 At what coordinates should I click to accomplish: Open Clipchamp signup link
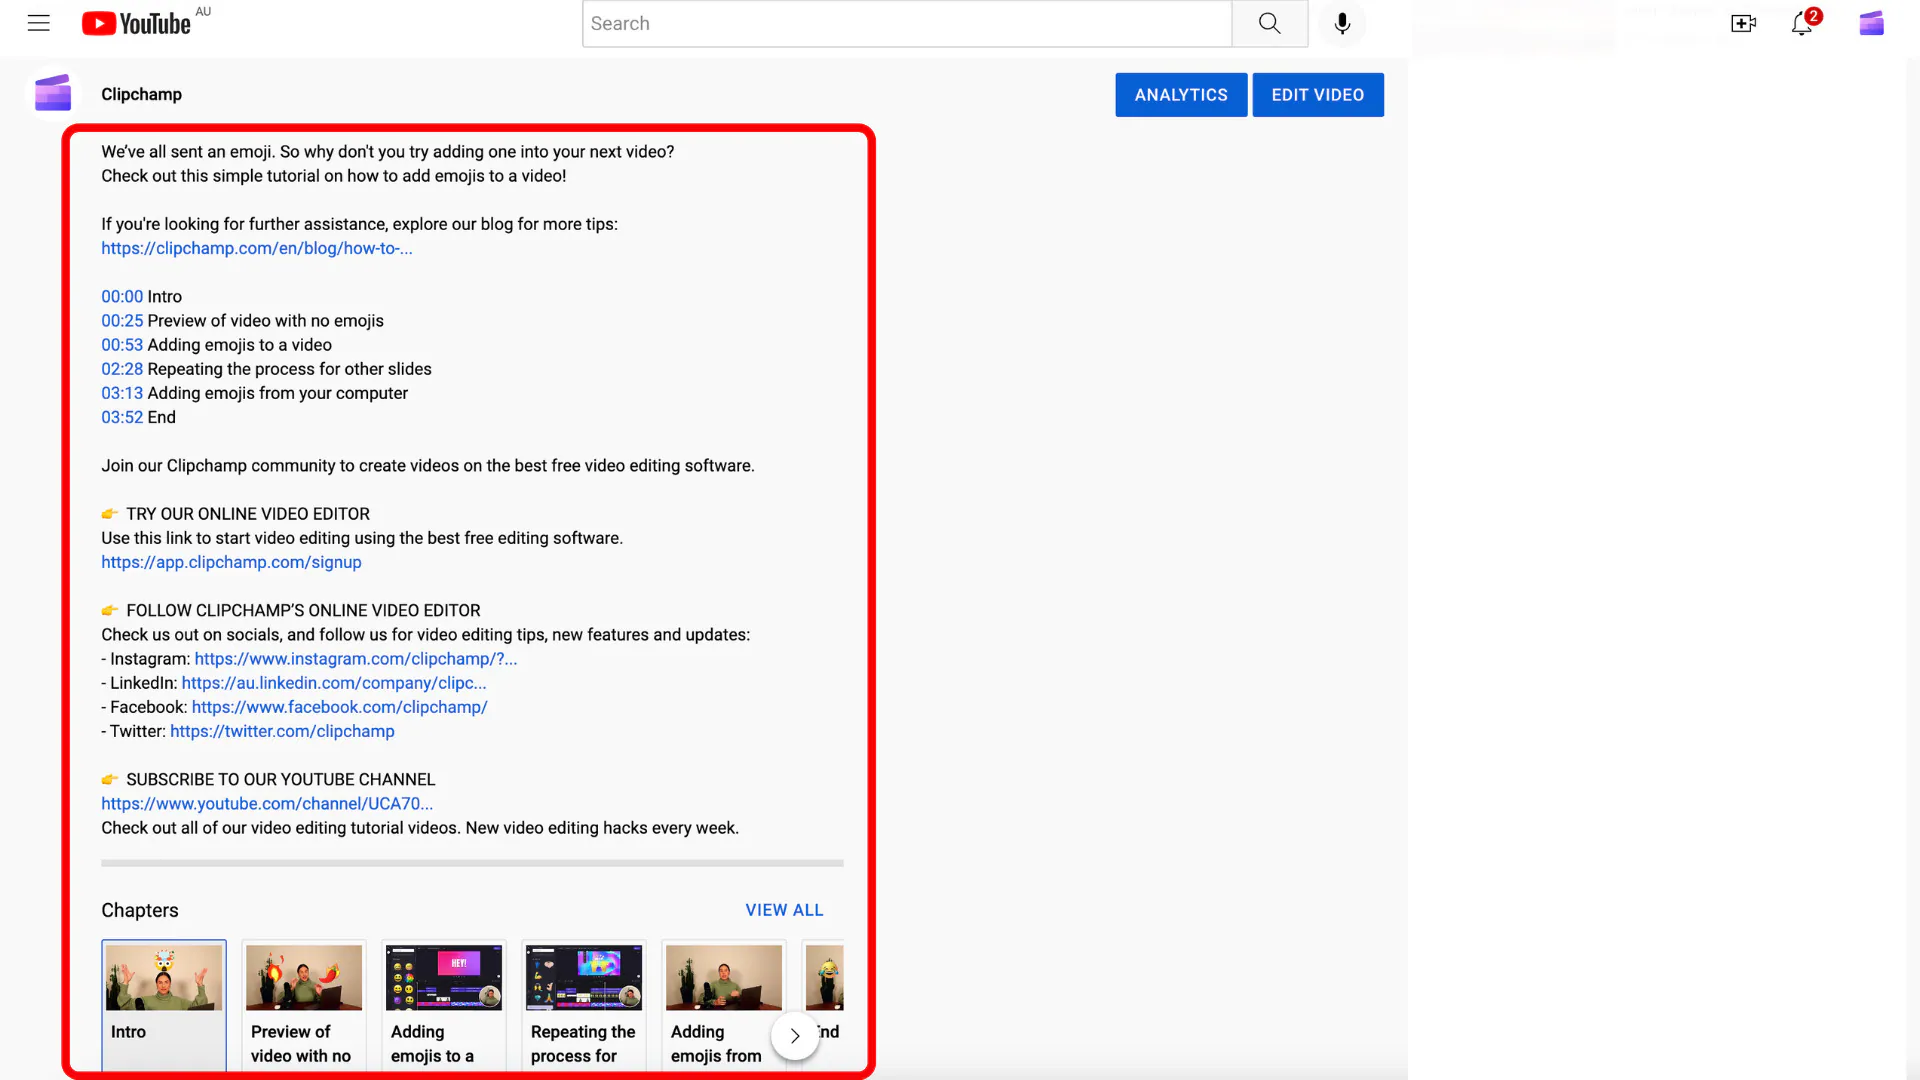click(231, 562)
